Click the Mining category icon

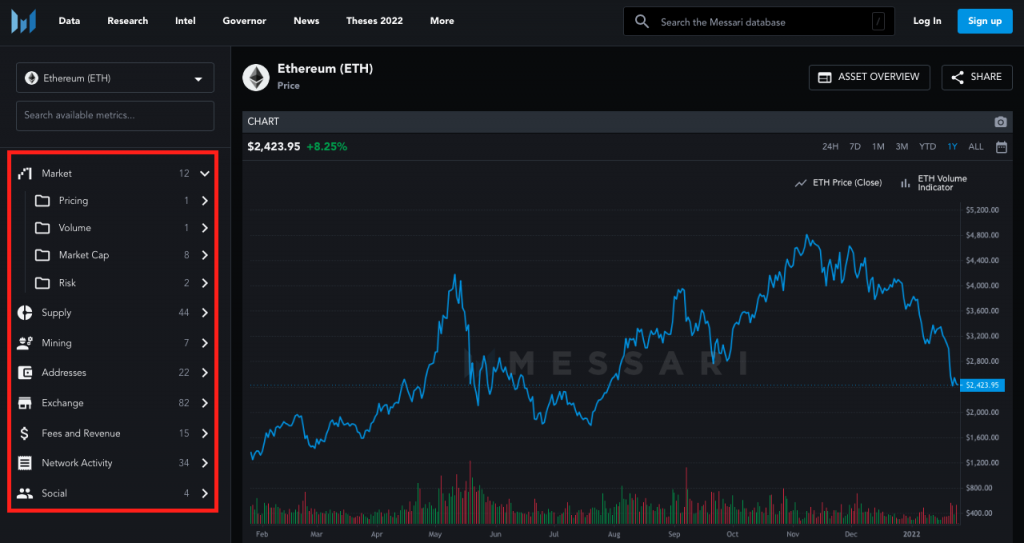click(x=25, y=343)
